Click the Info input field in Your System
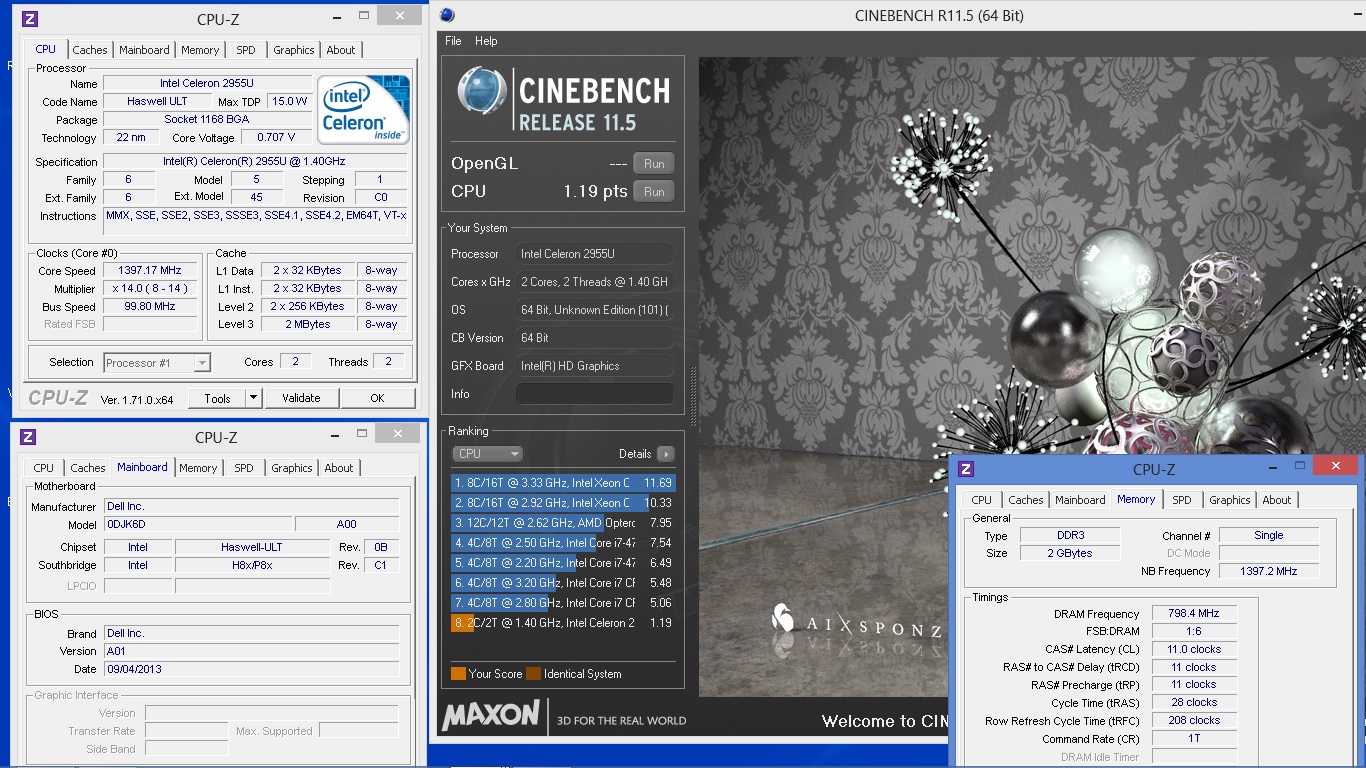The width and height of the screenshot is (1366, 768). [595, 394]
